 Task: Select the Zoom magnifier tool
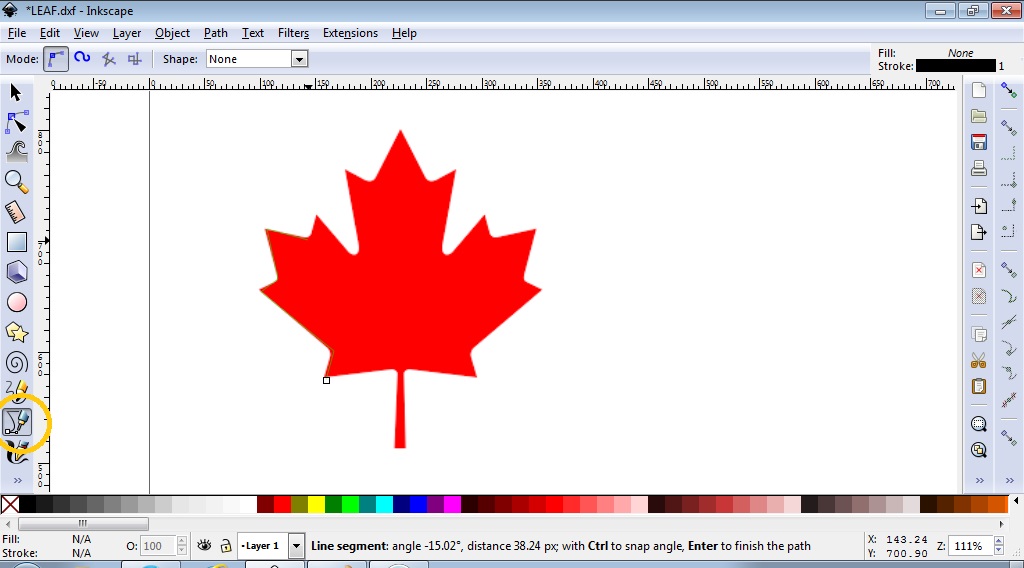[x=16, y=182]
